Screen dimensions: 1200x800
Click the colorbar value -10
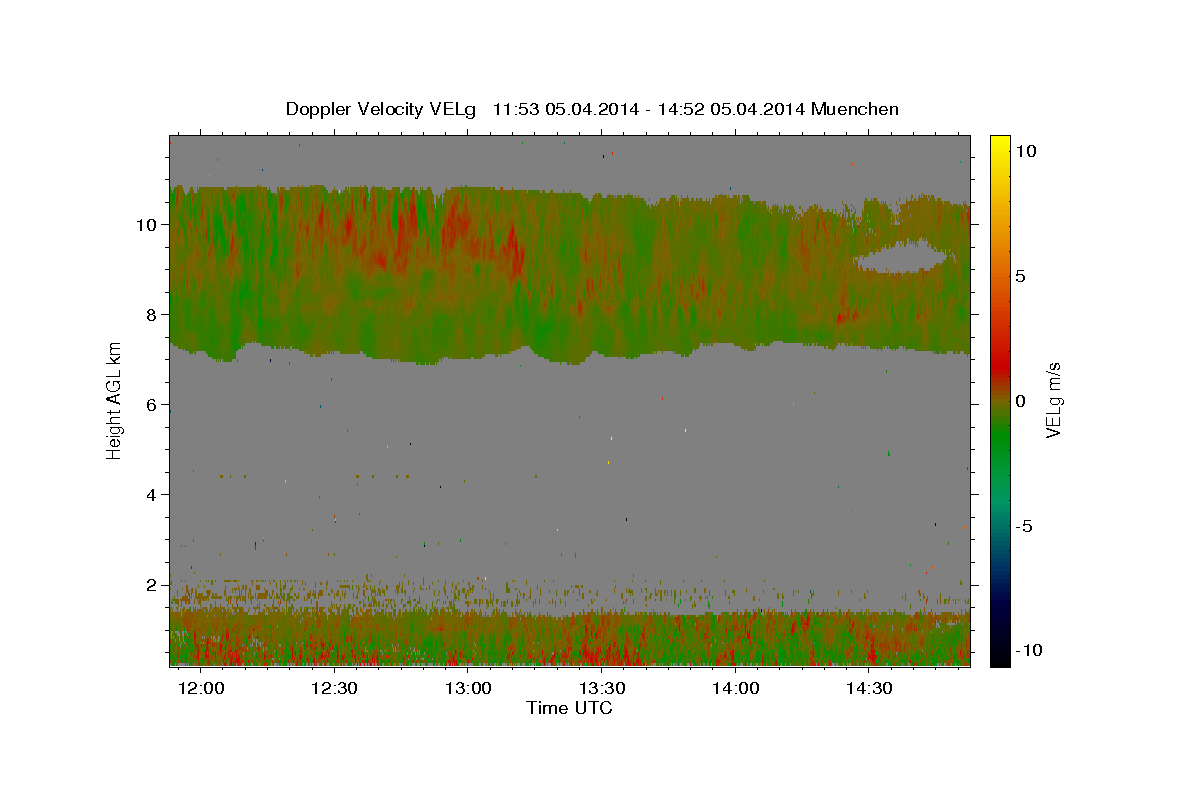[1028, 650]
